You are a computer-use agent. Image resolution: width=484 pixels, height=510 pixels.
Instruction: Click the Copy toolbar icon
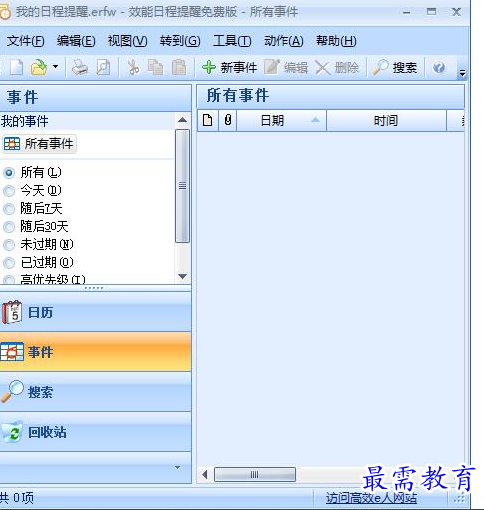tap(155, 67)
